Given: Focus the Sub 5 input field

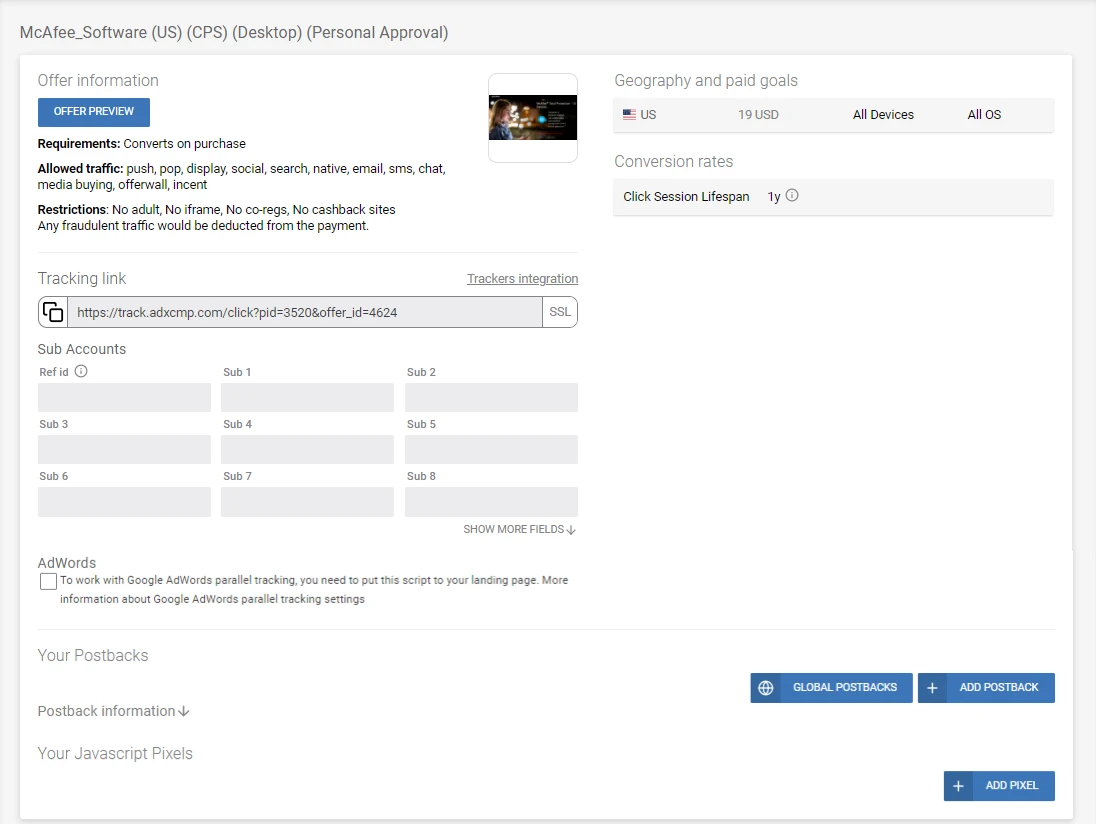Looking at the screenshot, I should pos(491,449).
